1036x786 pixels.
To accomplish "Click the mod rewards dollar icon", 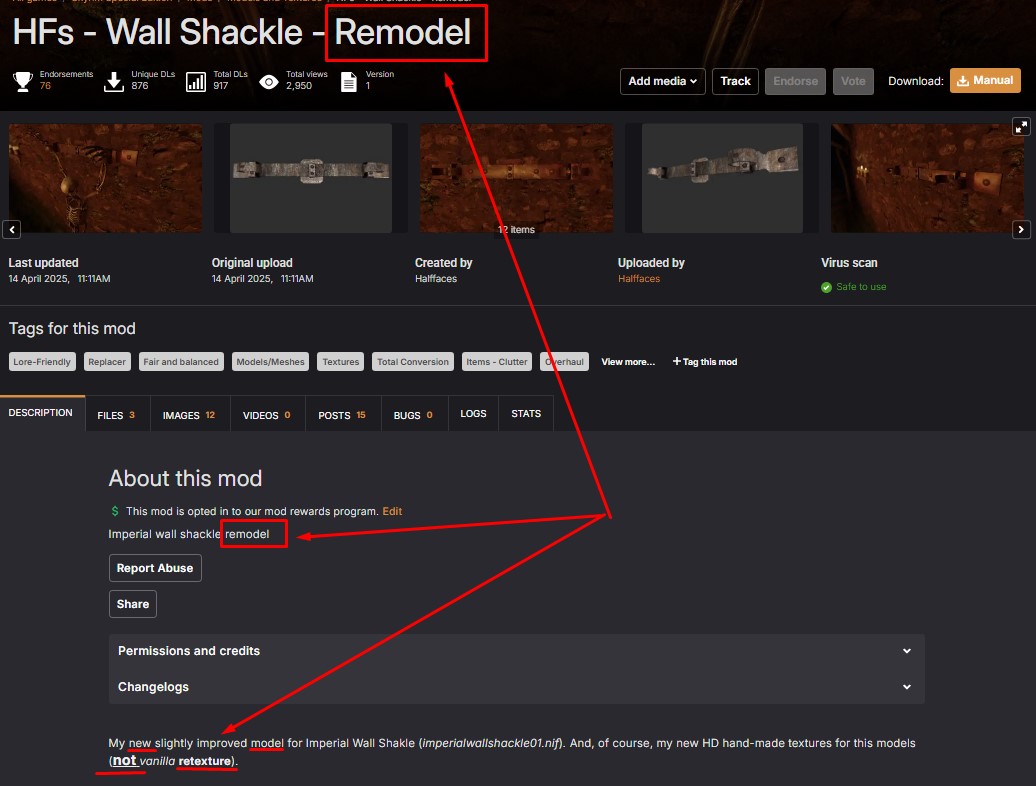I will click(115, 511).
